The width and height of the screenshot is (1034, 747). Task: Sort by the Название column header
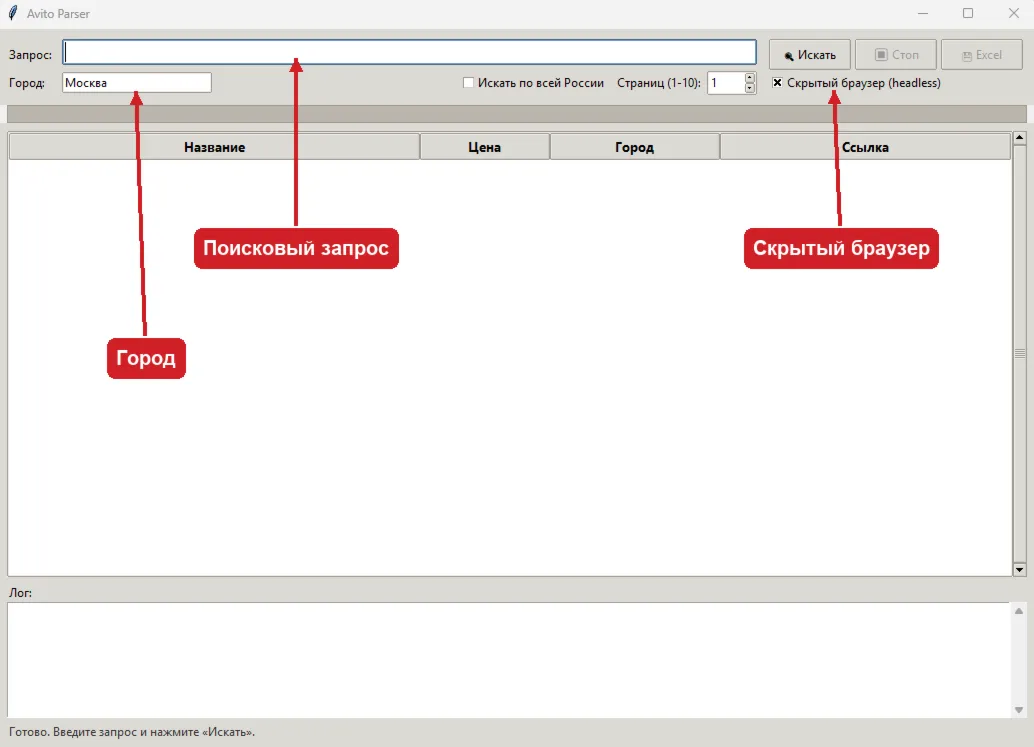point(214,147)
